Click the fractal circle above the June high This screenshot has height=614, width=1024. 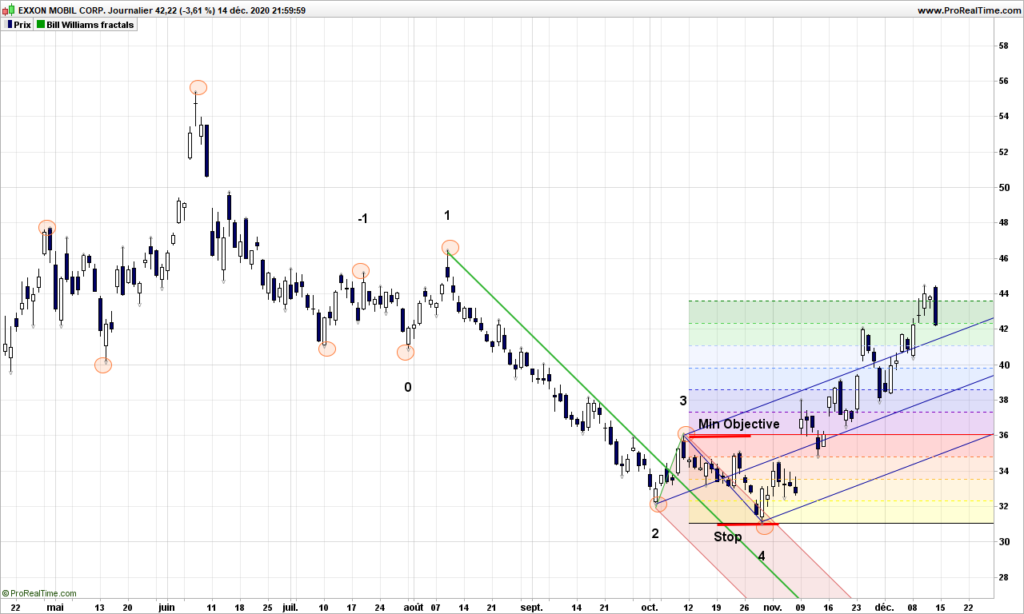click(199, 88)
